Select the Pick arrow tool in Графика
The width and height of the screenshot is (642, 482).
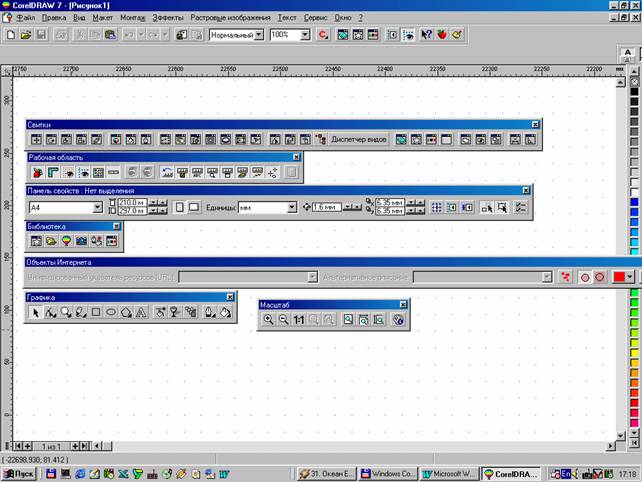pyautogui.click(x=36, y=312)
